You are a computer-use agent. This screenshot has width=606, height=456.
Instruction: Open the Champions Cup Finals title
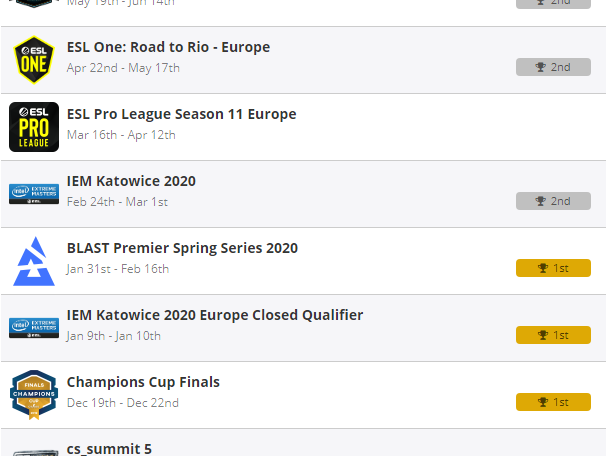(x=143, y=382)
